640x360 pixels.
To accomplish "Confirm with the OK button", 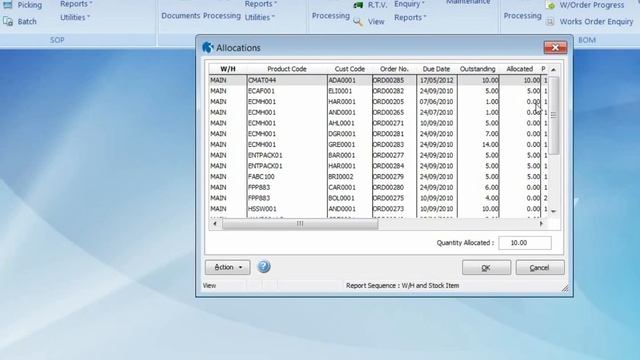I will [486, 268].
